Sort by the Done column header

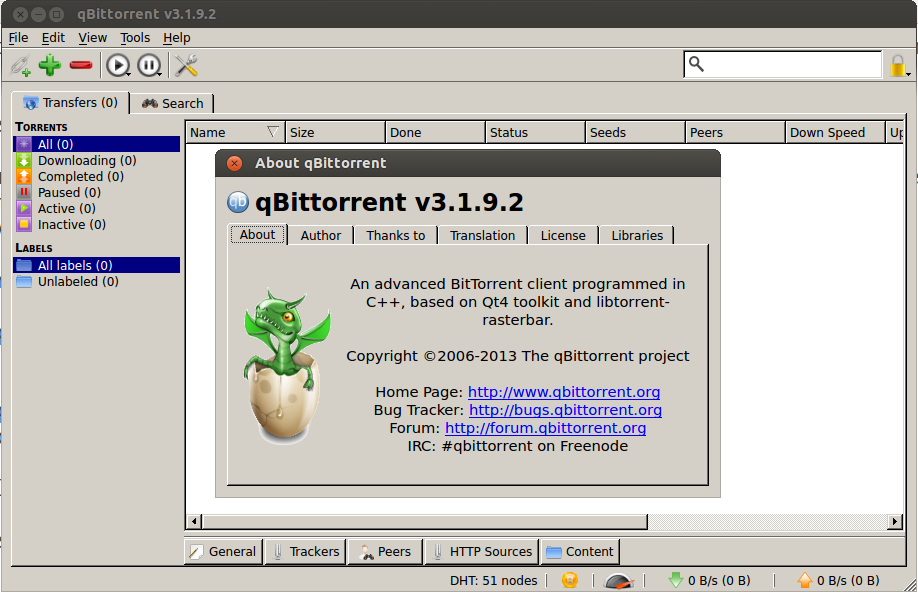coord(436,132)
